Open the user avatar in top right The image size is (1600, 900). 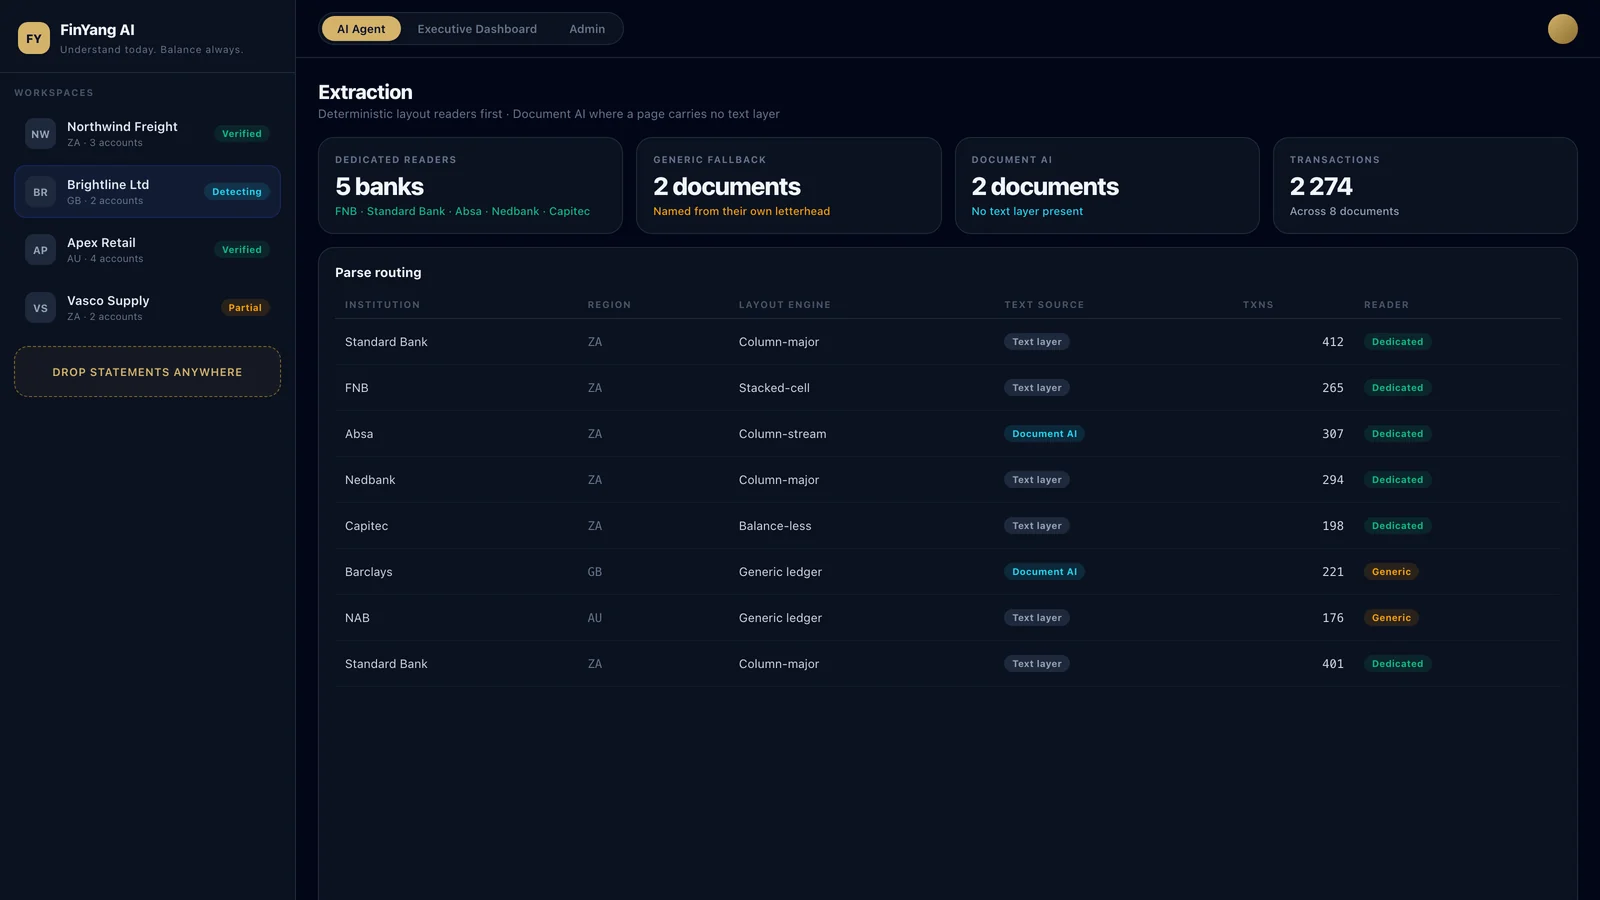coord(1562,29)
